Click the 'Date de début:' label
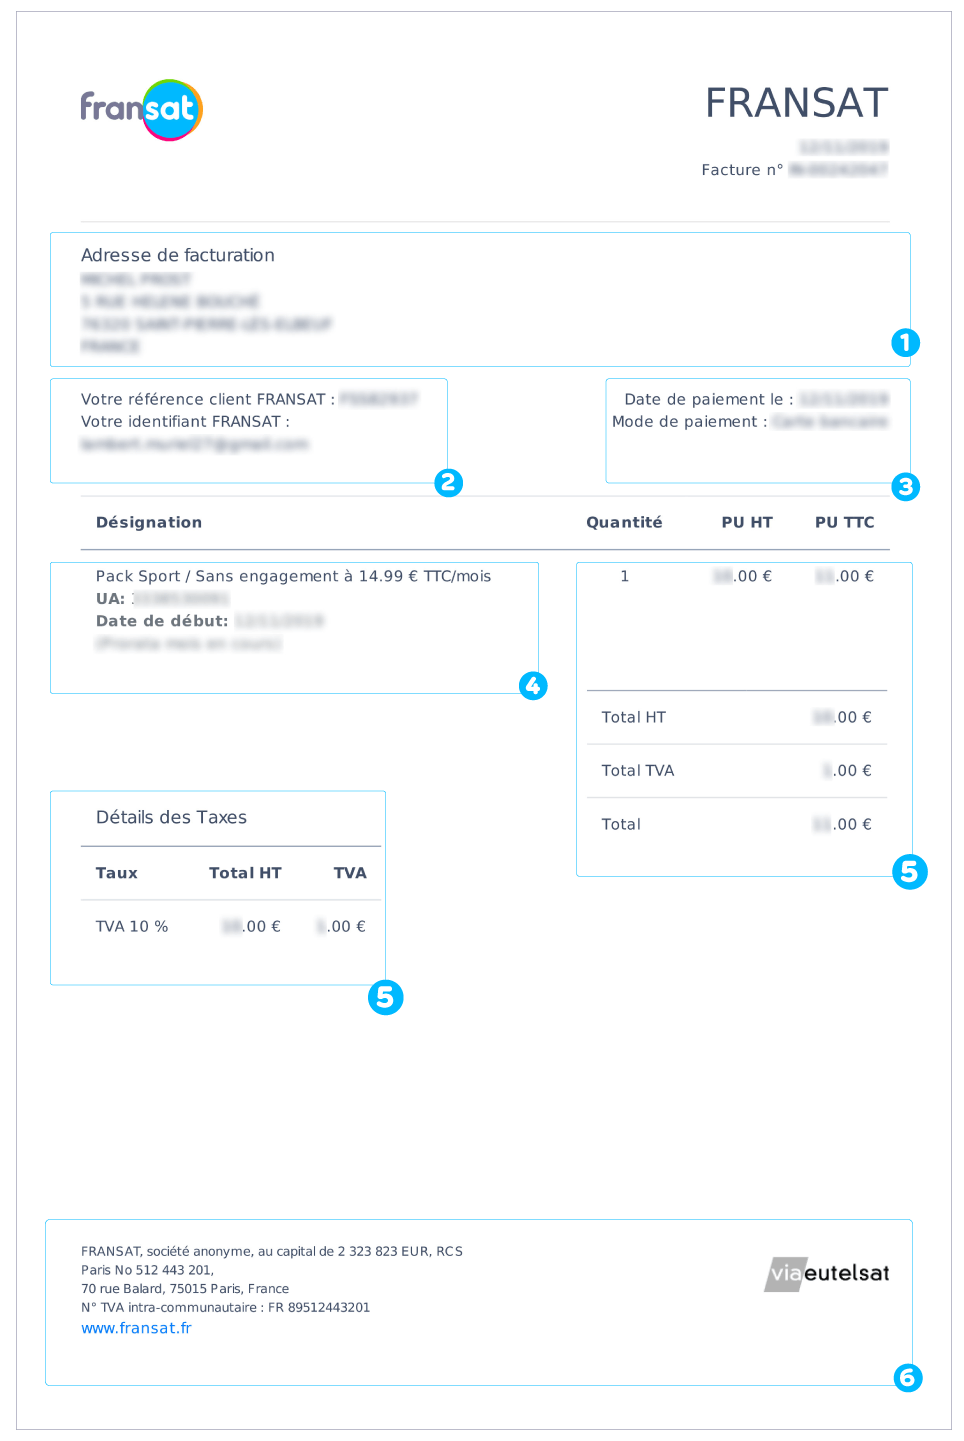This screenshot has height=1441, width=964. [x=162, y=621]
